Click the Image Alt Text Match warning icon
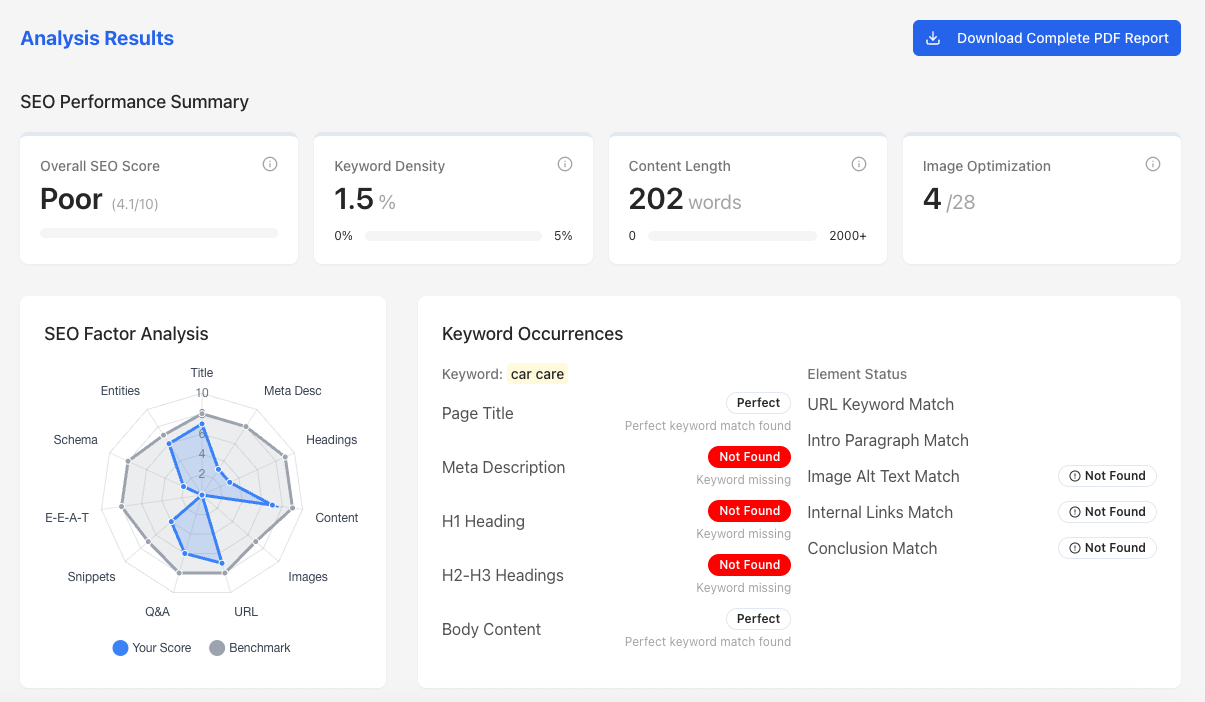Screen dimensions: 1205x702 click(1075, 476)
